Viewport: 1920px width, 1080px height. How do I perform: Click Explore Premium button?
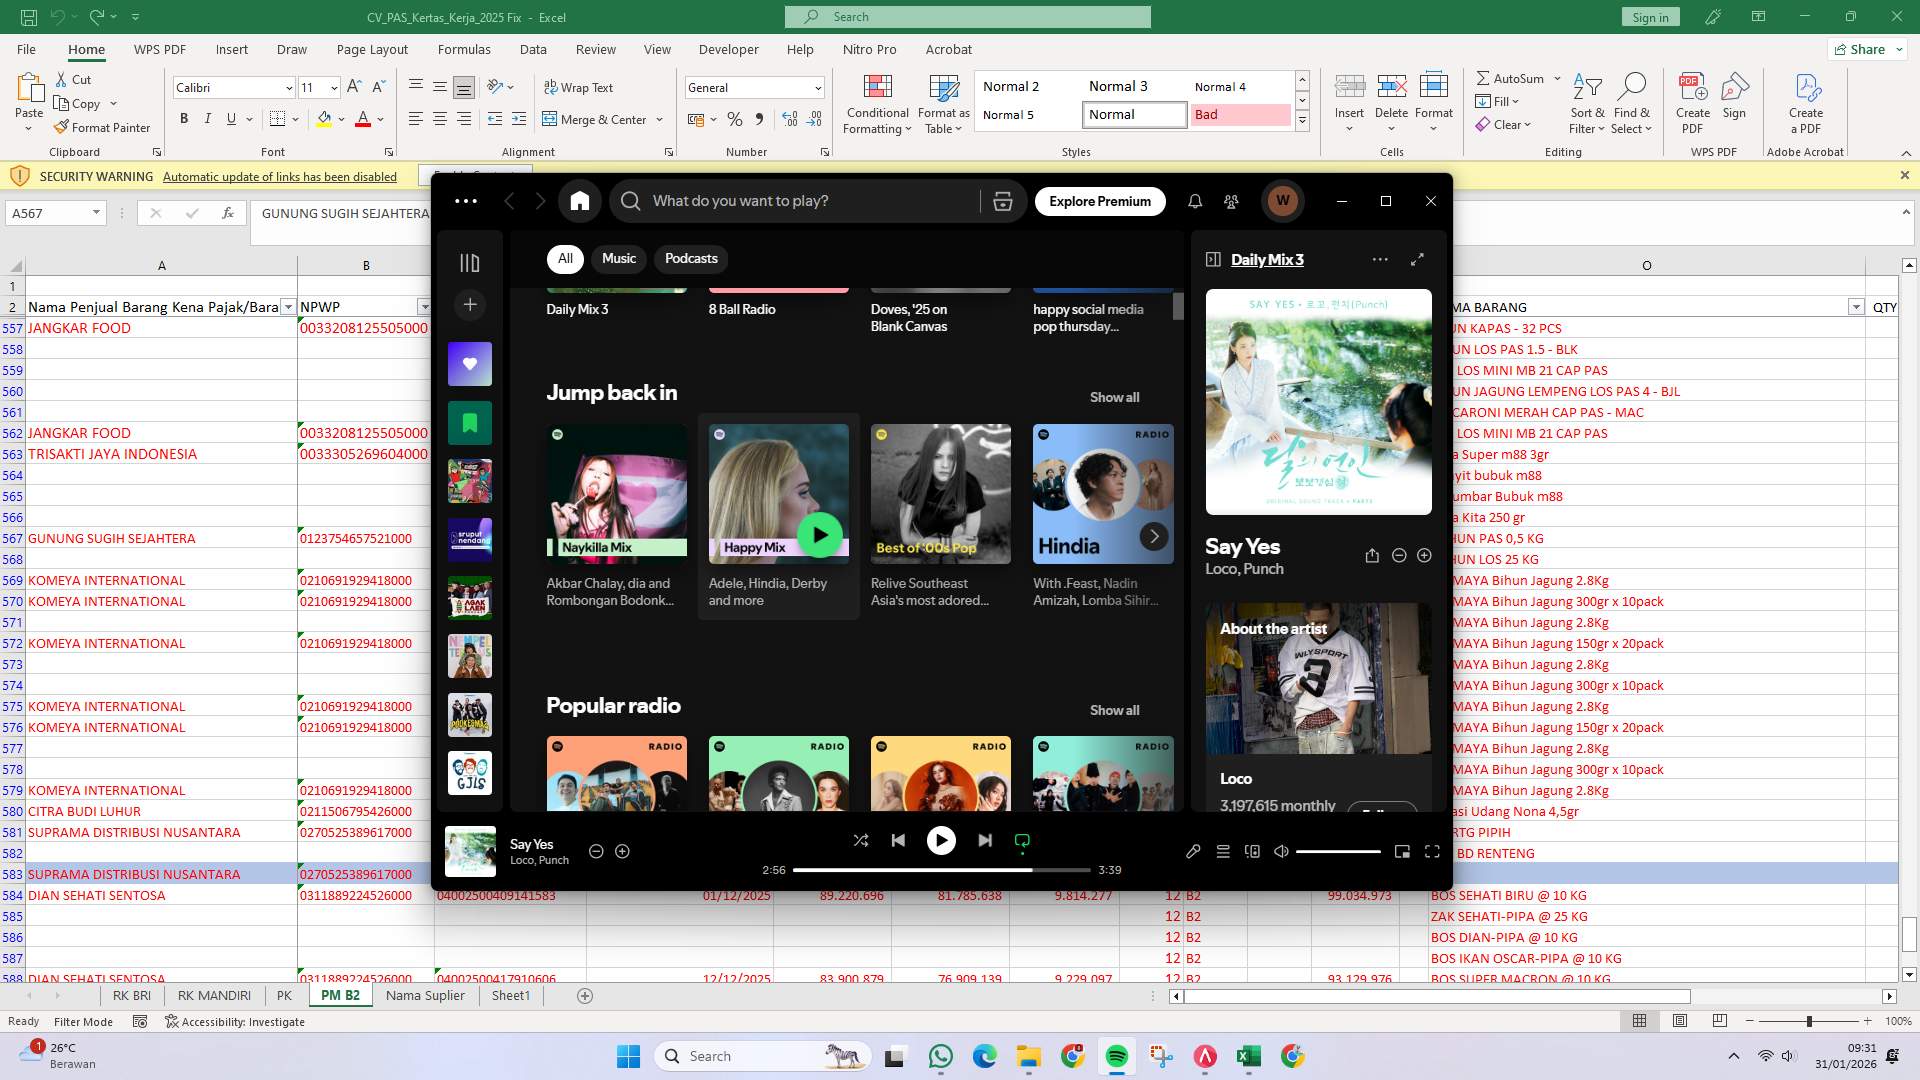point(1100,201)
